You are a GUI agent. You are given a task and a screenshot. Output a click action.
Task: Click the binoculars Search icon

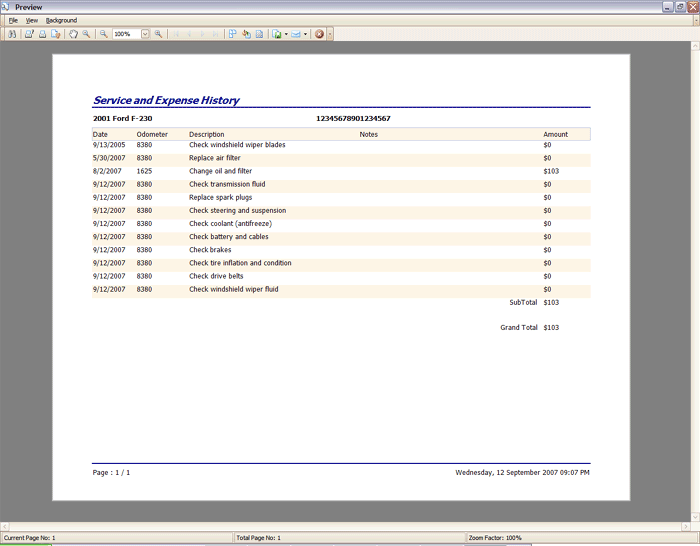coord(12,34)
